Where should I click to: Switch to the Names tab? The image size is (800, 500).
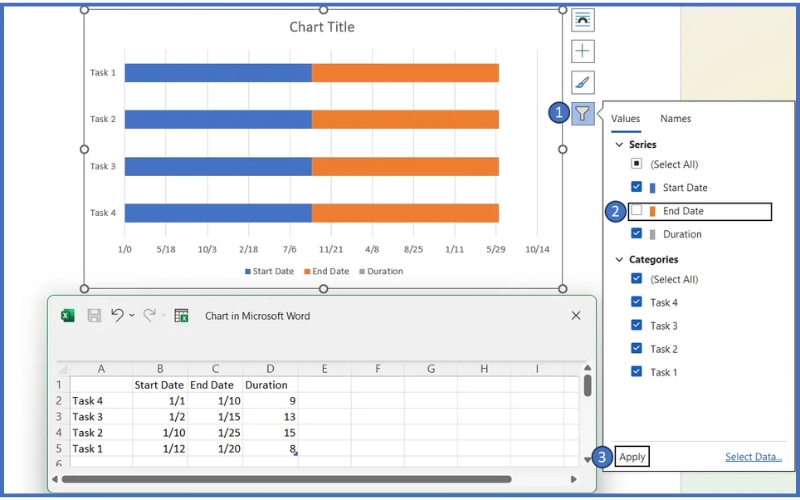pyautogui.click(x=676, y=118)
